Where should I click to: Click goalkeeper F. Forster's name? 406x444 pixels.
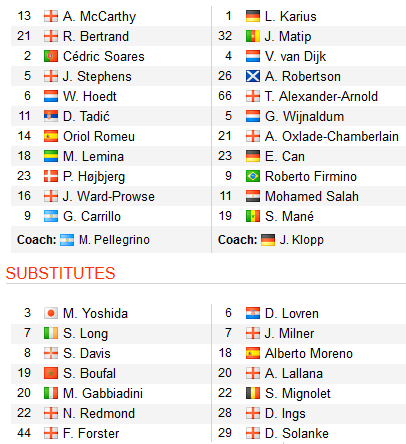coord(91,433)
